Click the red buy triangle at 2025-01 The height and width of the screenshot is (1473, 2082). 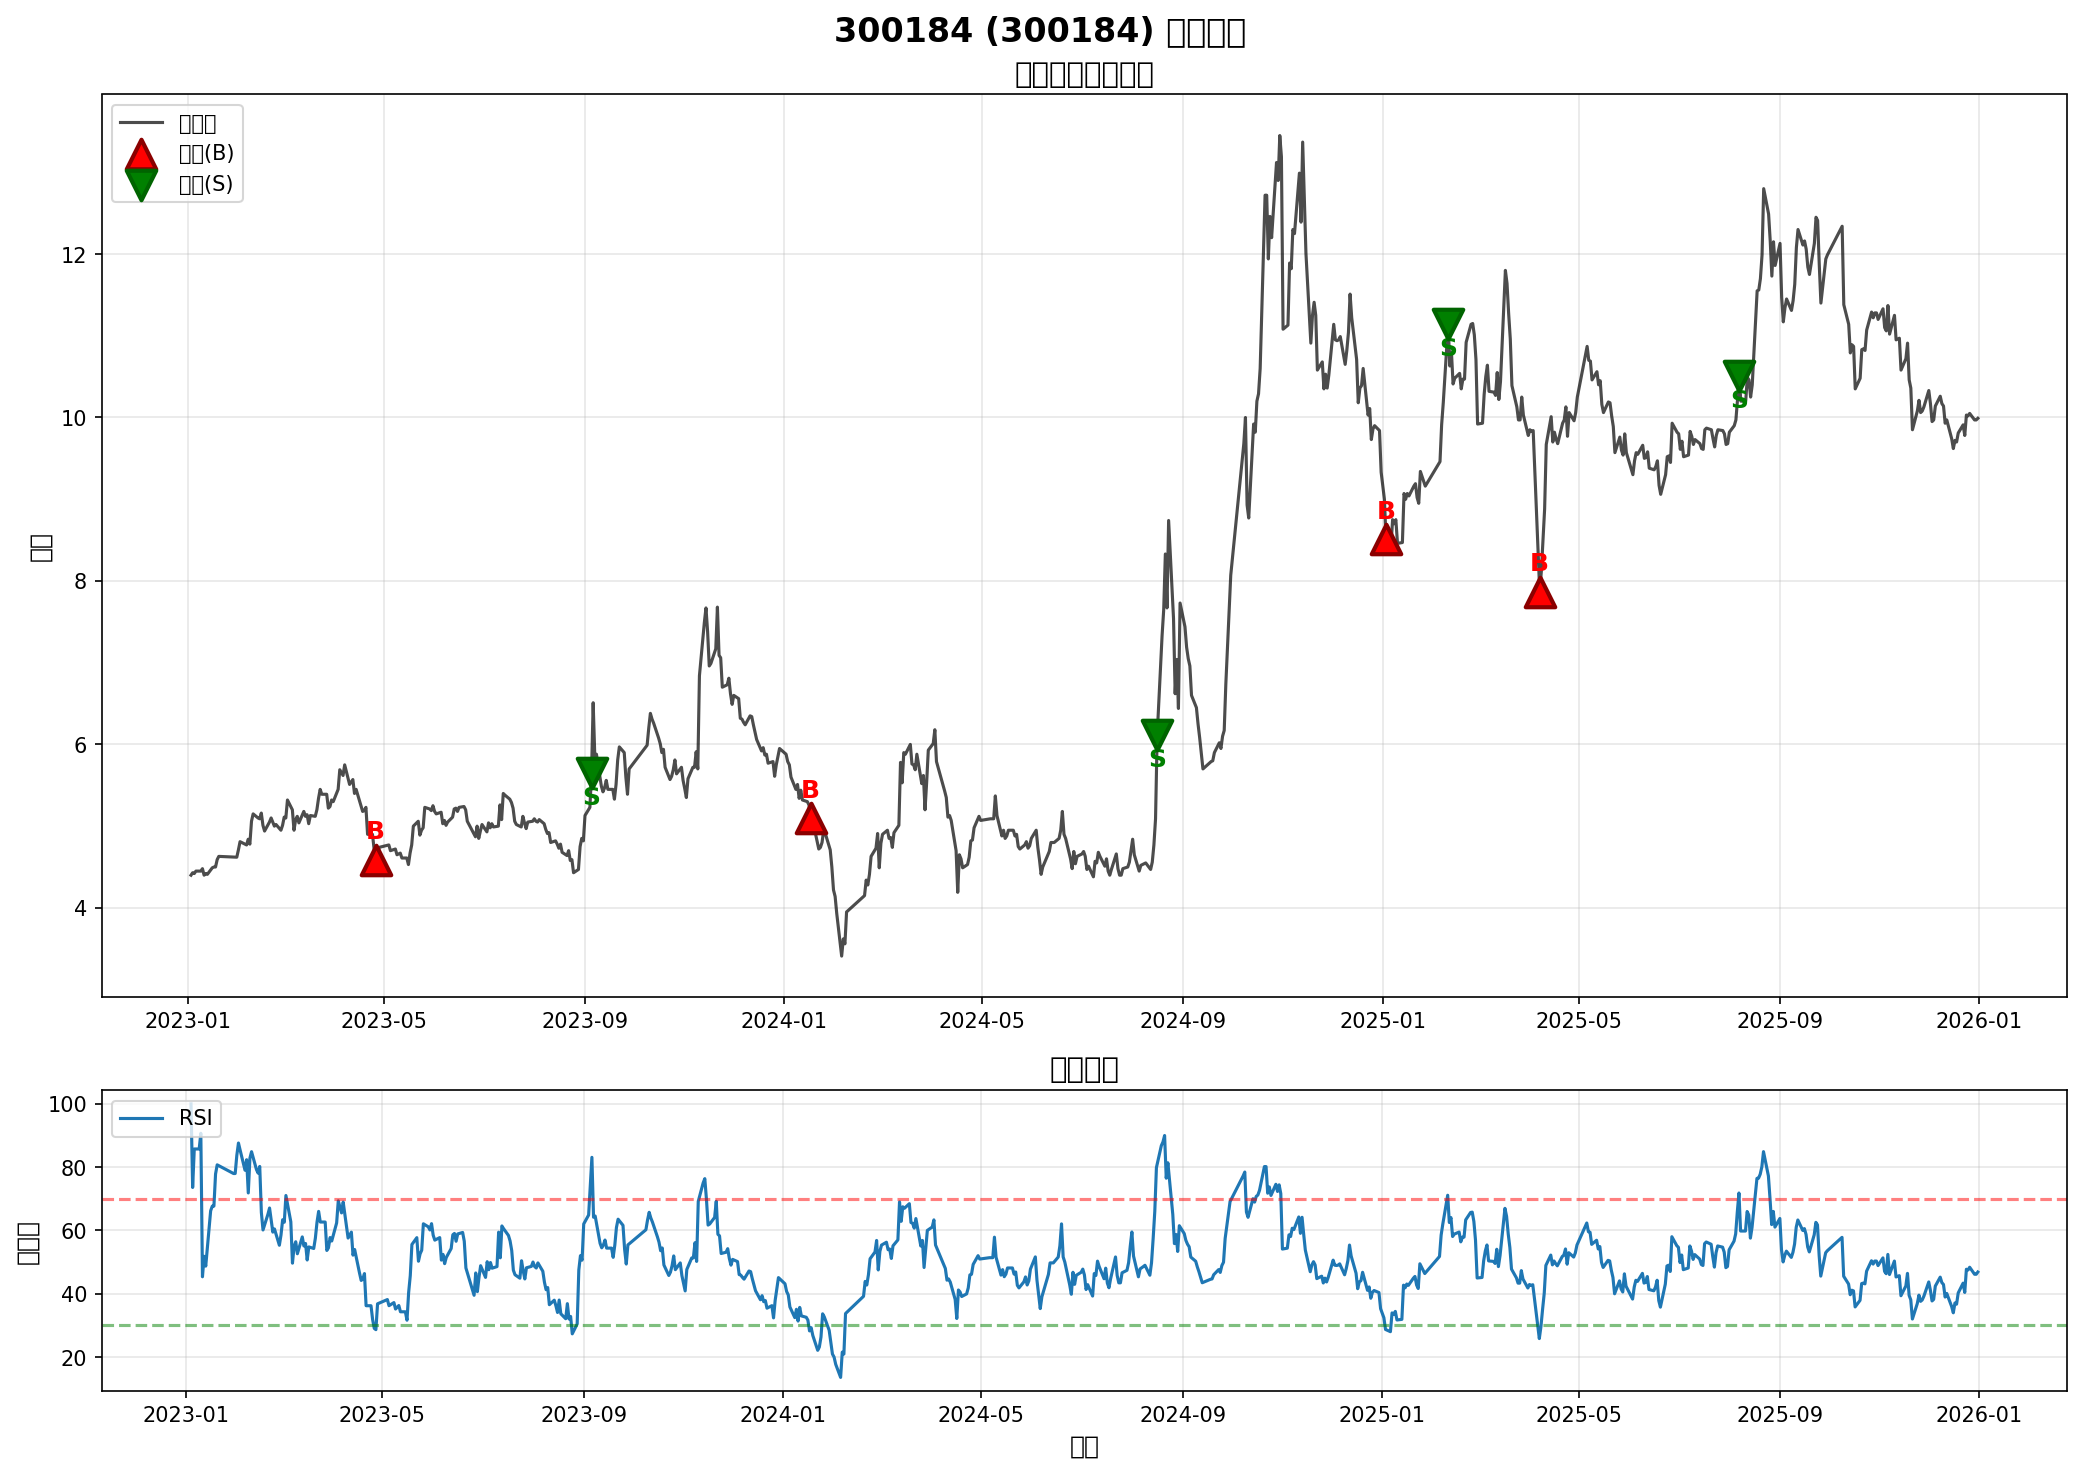coord(1386,541)
